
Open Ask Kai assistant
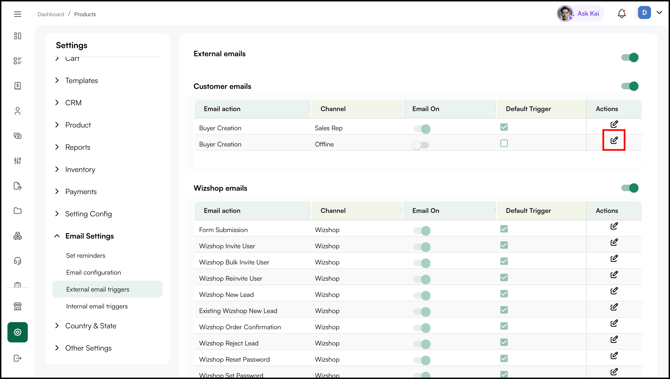point(580,14)
